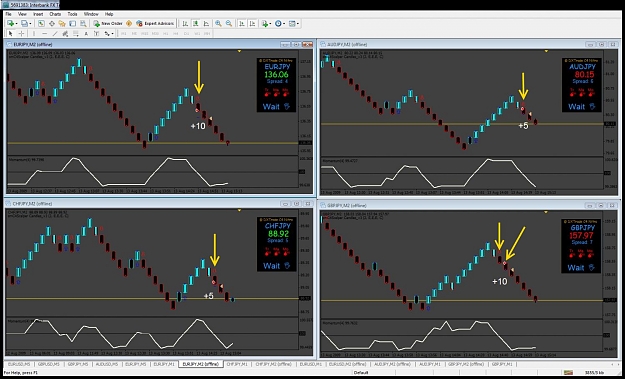Viewport: 625px width, 379px height.
Task: Select the text tool A
Action: [86, 34]
